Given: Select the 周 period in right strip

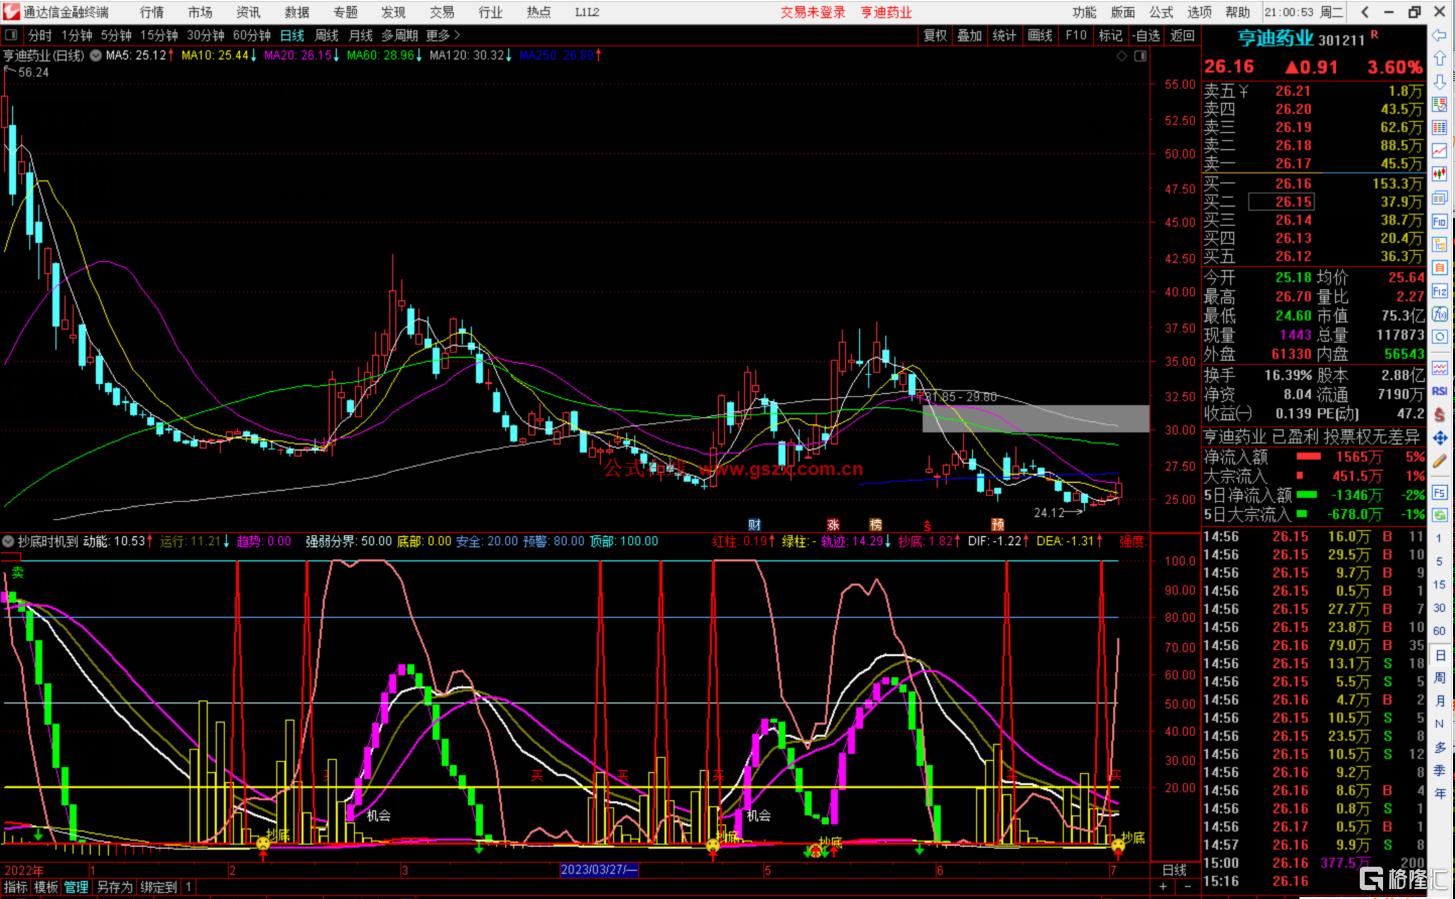Looking at the screenshot, I should [x=1440, y=677].
